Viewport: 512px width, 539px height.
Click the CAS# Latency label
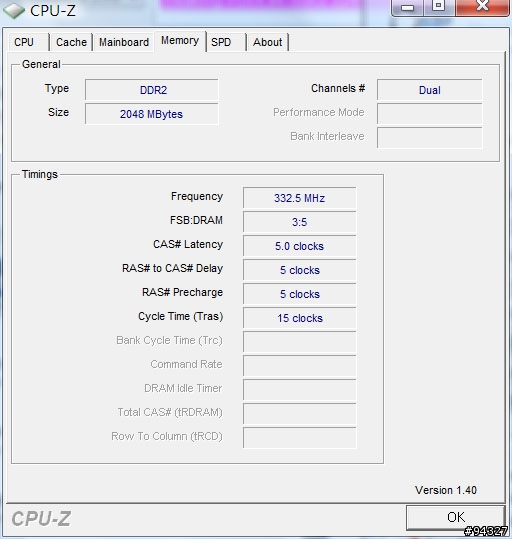click(x=188, y=244)
